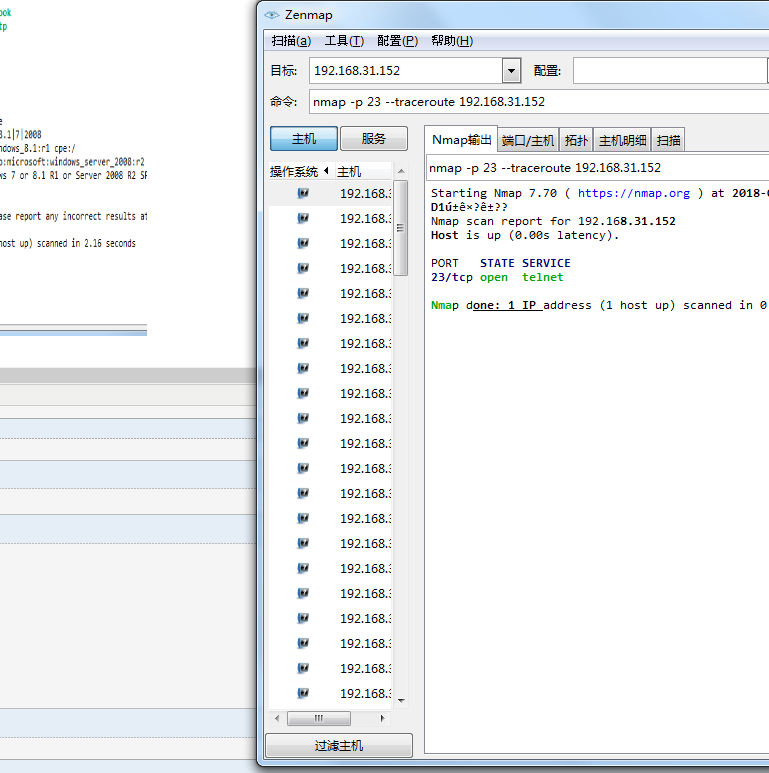
Task: Select the last visible host's OS icon
Action: click(x=303, y=693)
